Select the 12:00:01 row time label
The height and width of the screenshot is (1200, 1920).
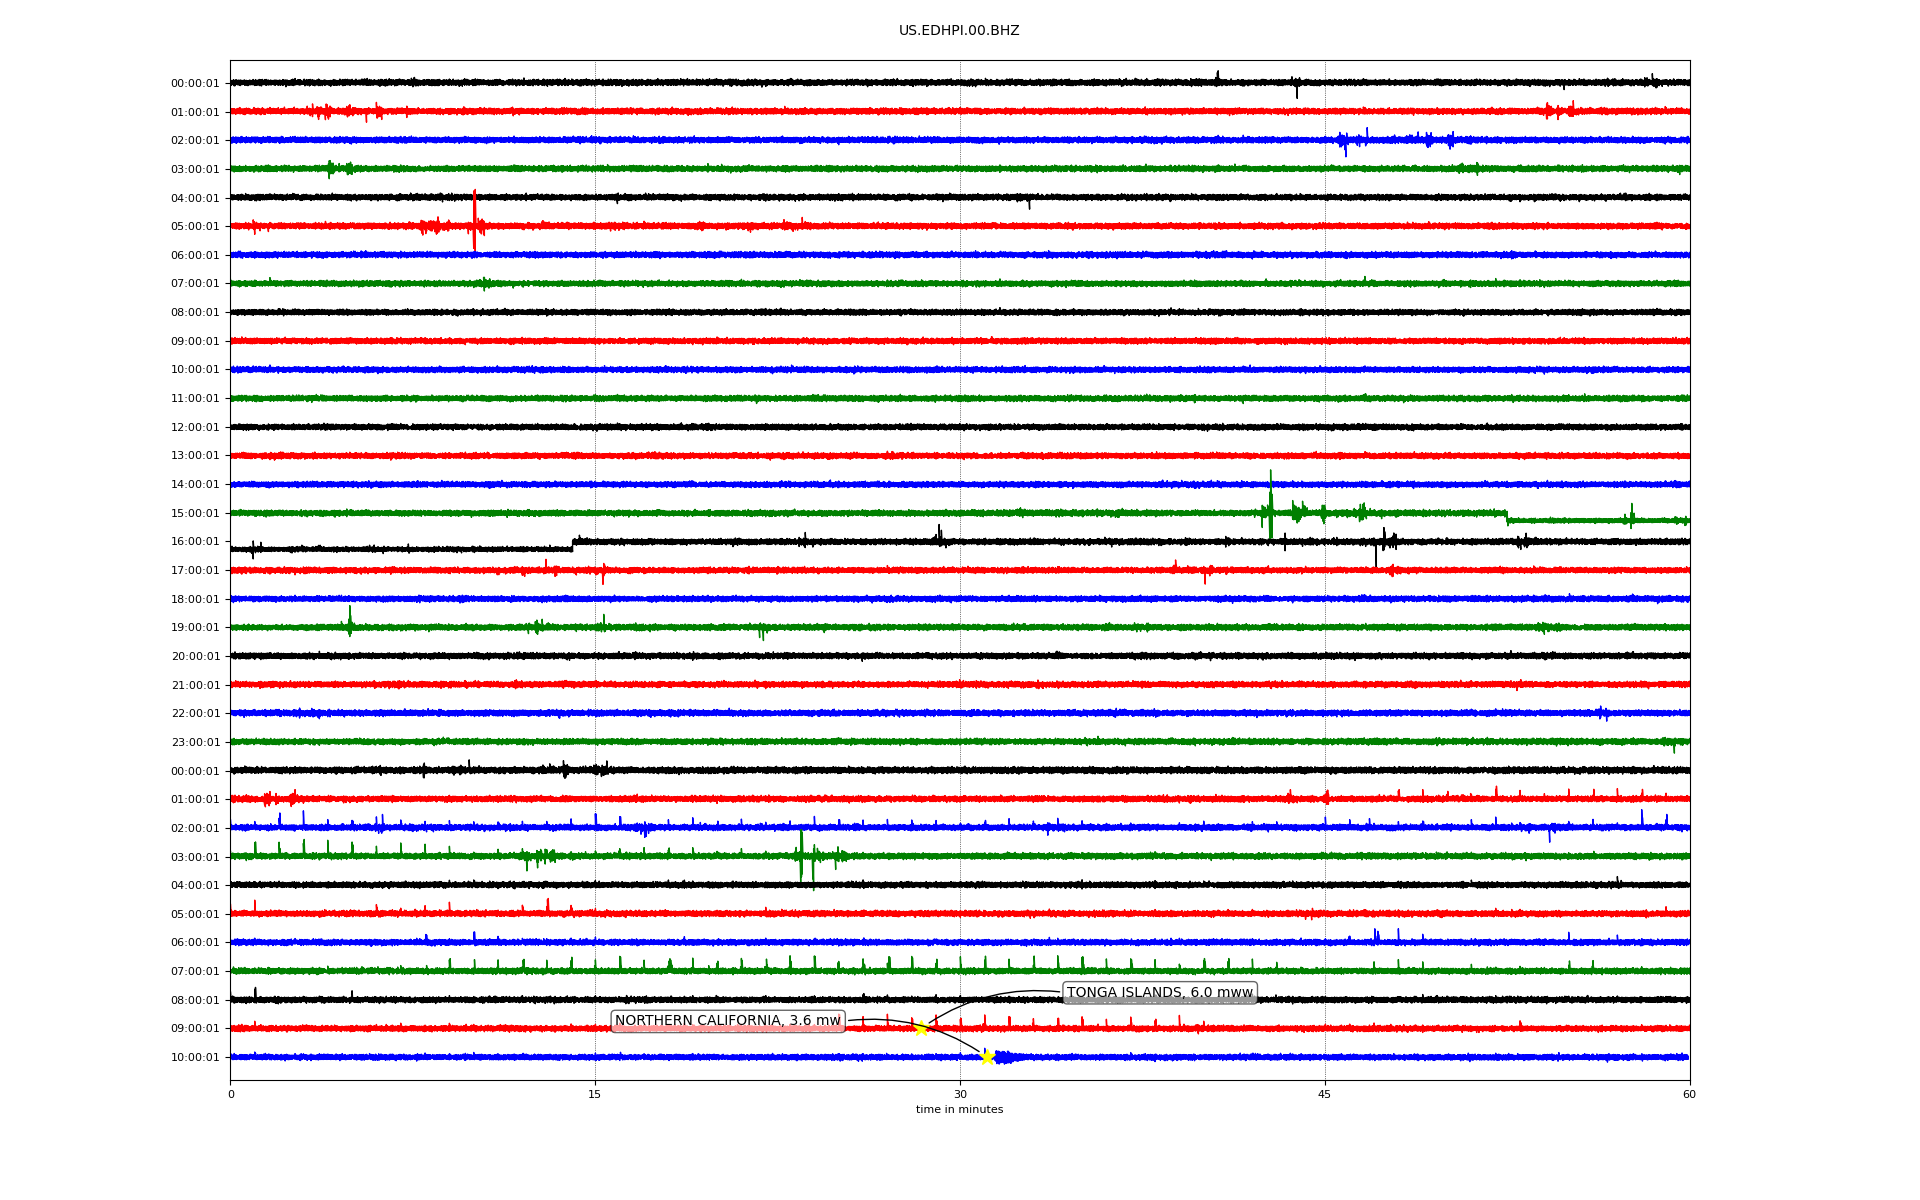195,428
